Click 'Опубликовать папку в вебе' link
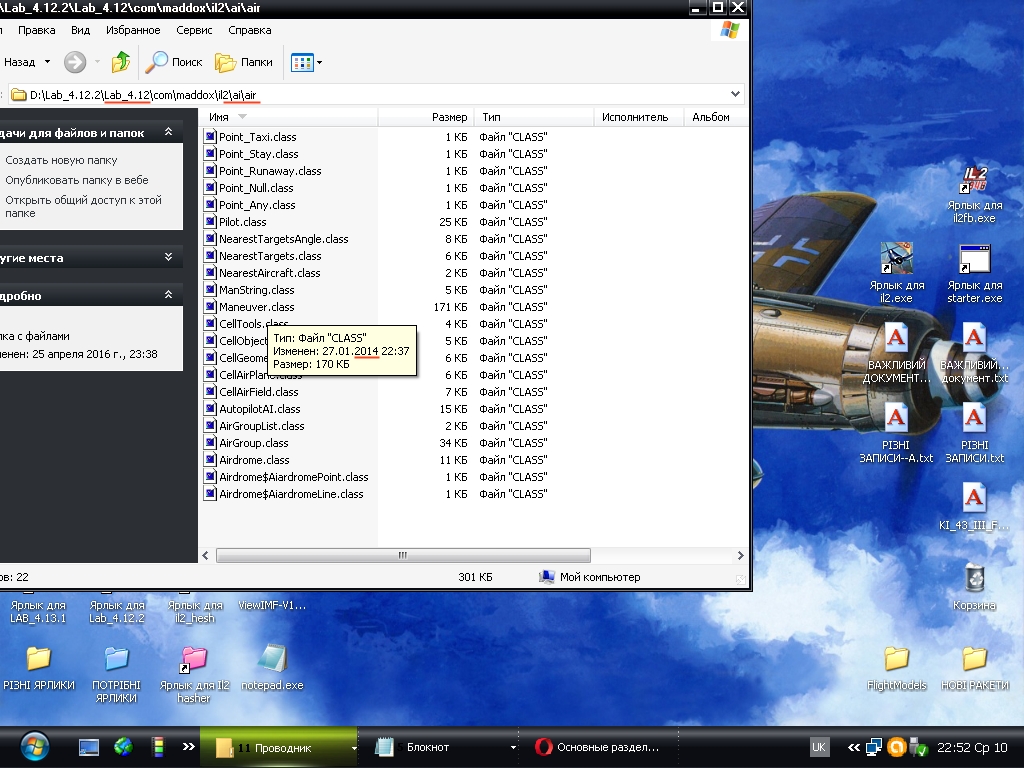 click(76, 180)
